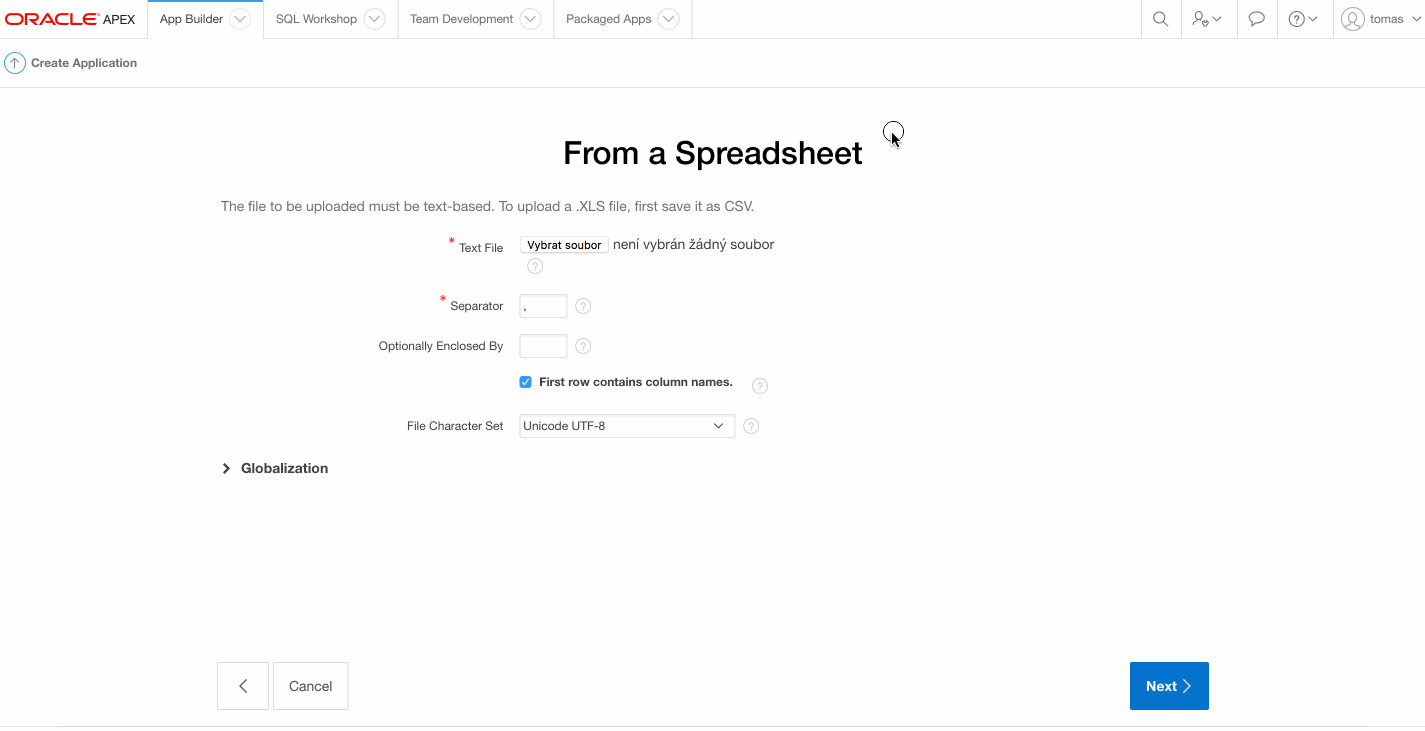1425x731 pixels.
Task: Click the feedback speech bubble icon
Action: 1257,19
